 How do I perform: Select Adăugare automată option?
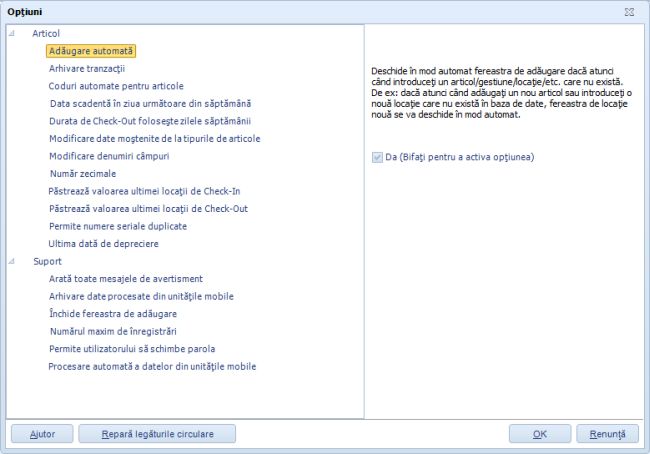point(90,50)
